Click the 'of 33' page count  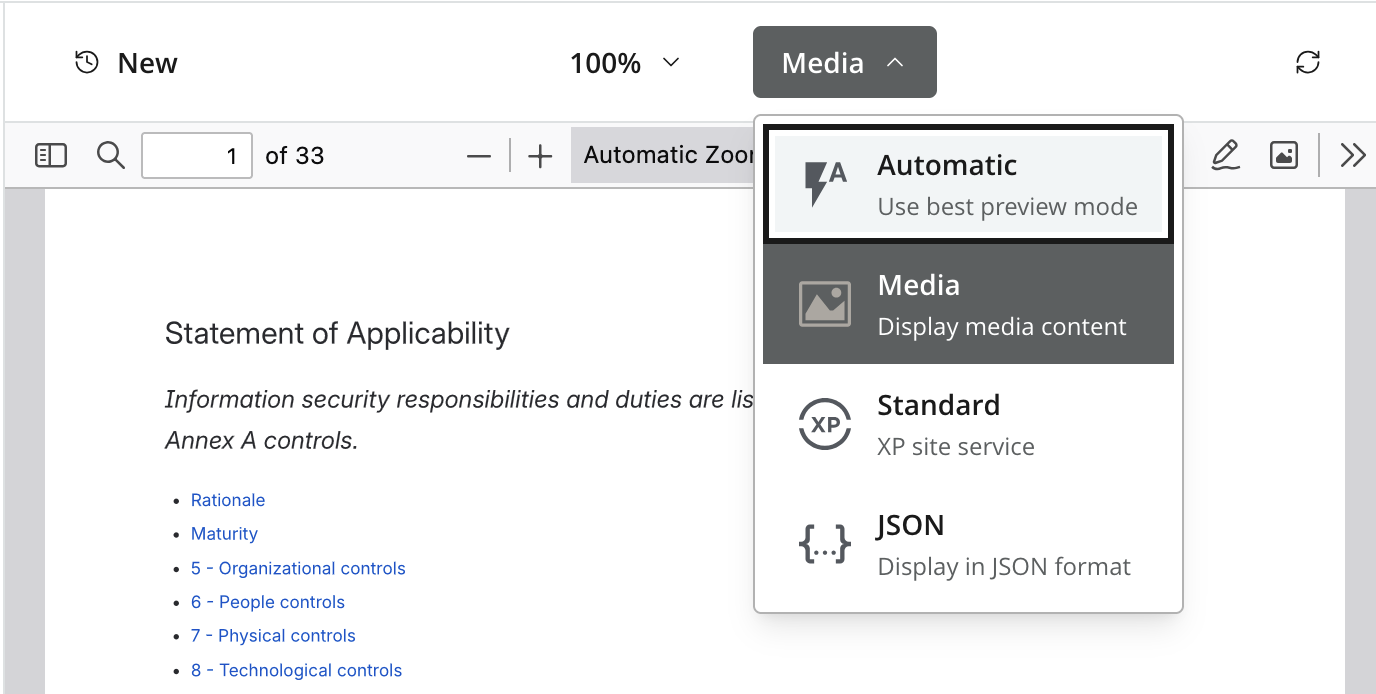point(295,155)
